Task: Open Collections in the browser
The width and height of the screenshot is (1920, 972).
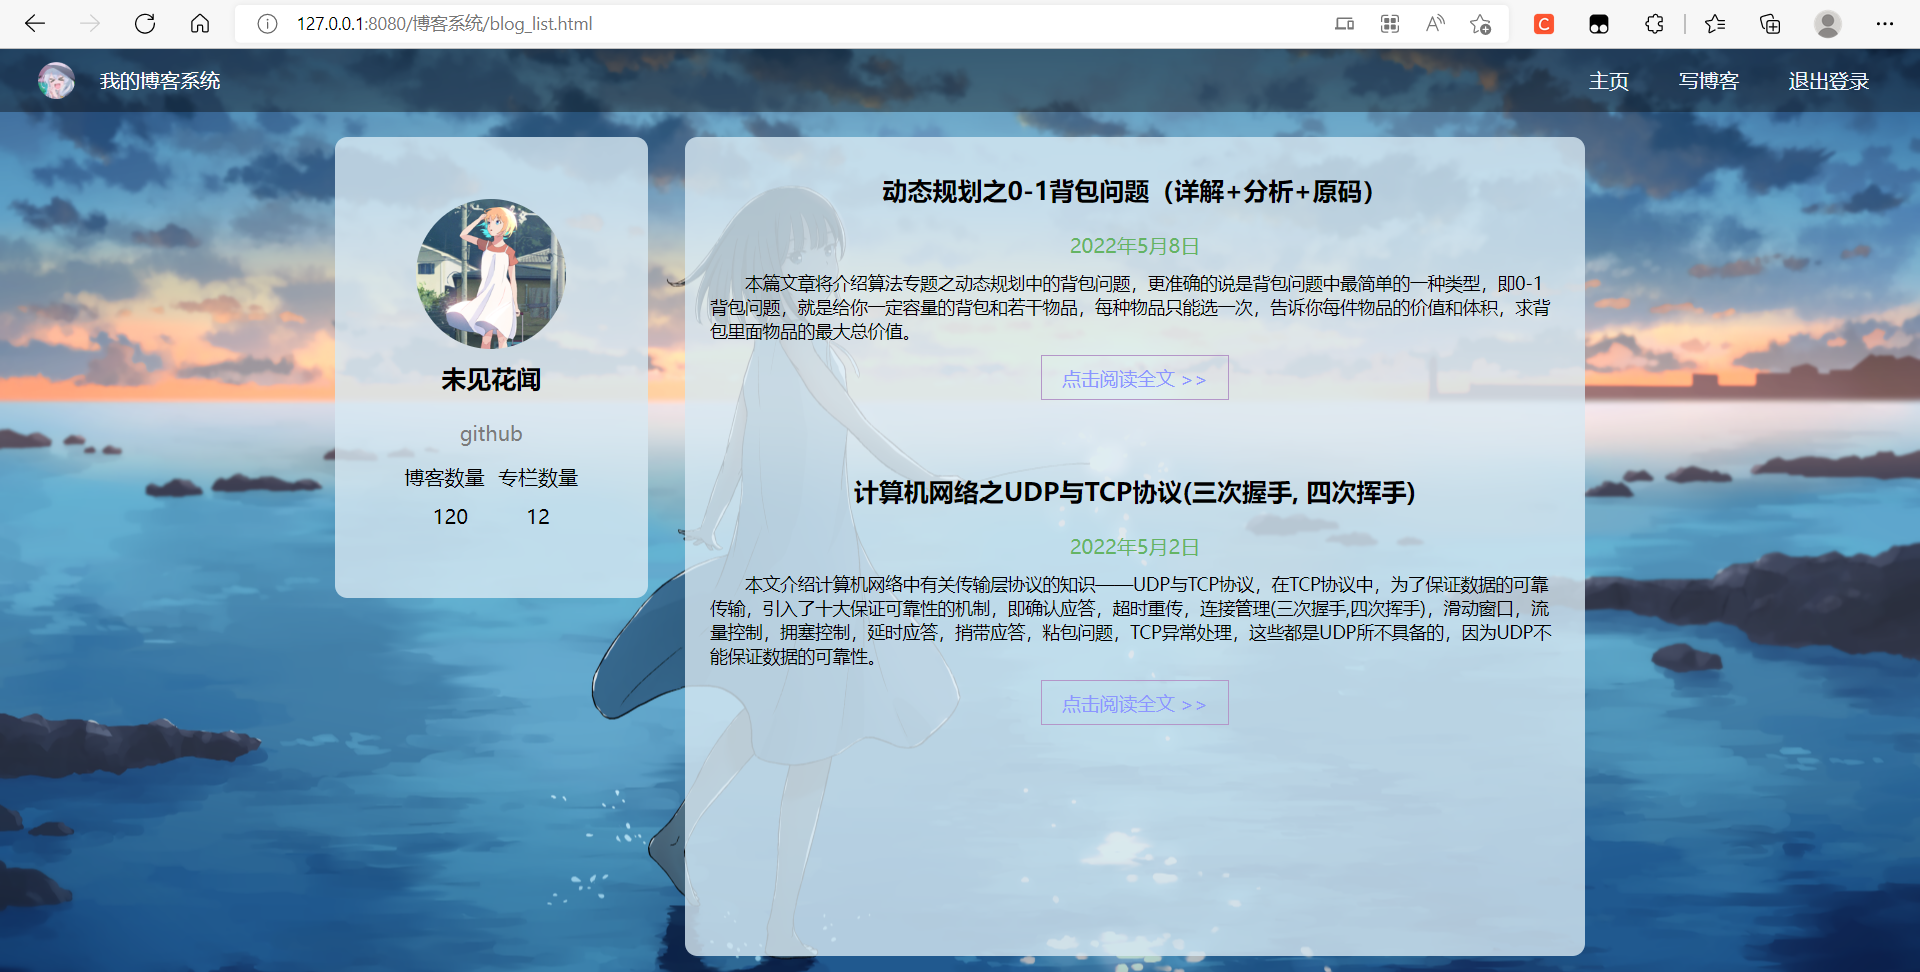Action: [x=1770, y=24]
